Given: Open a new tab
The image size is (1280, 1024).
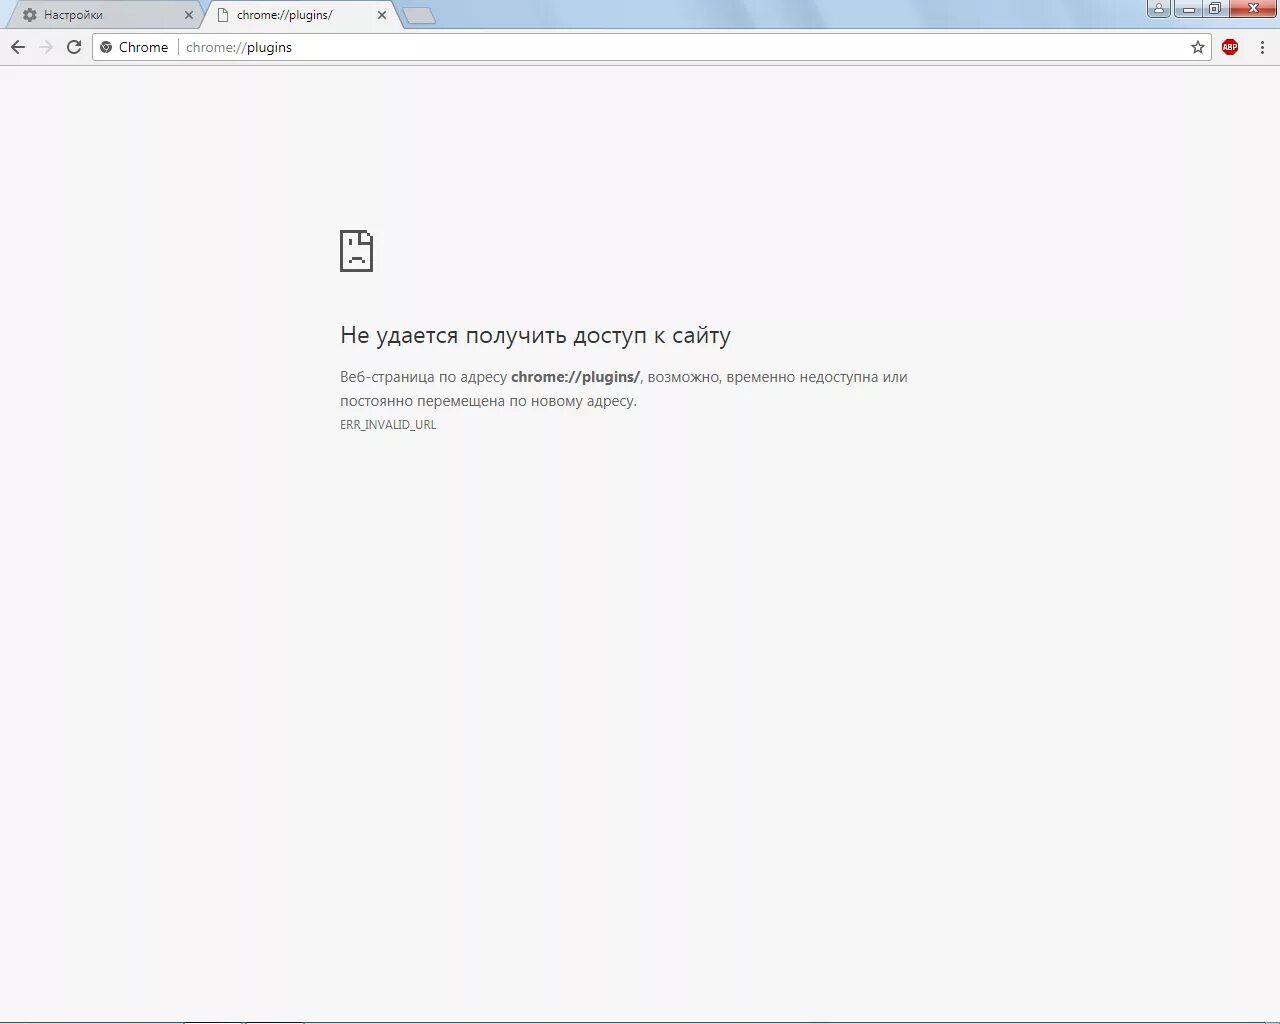Looking at the screenshot, I should pos(419,16).
